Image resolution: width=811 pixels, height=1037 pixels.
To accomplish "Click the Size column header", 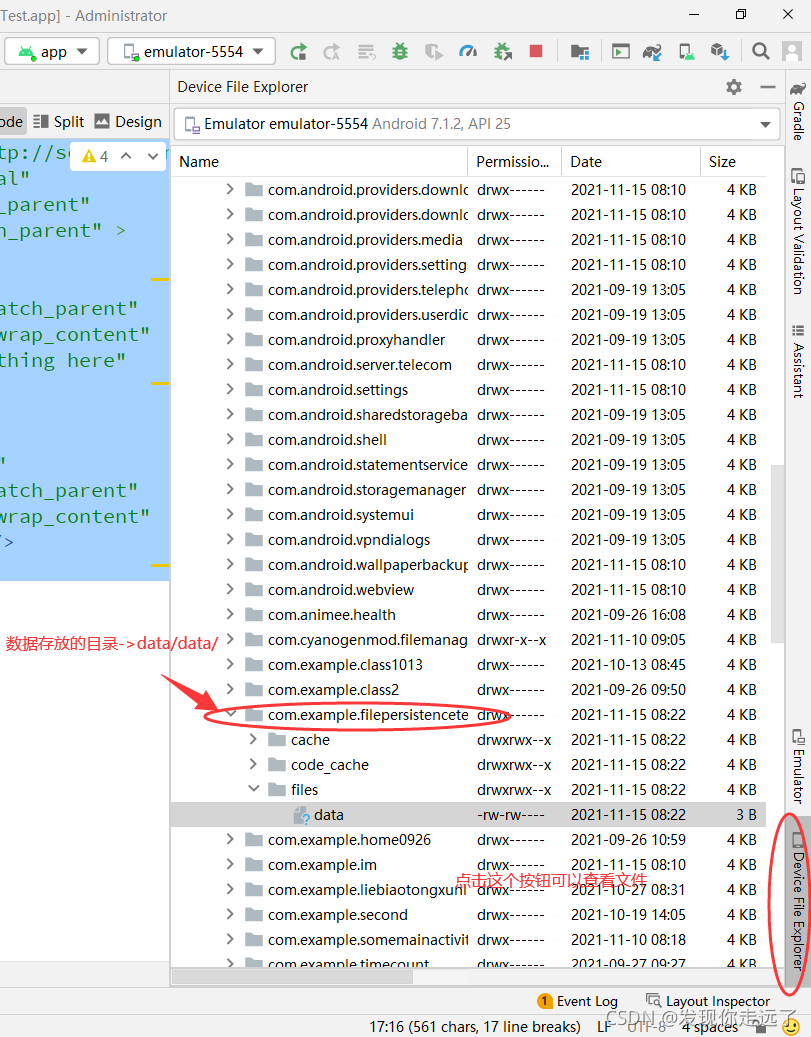I will coord(733,162).
